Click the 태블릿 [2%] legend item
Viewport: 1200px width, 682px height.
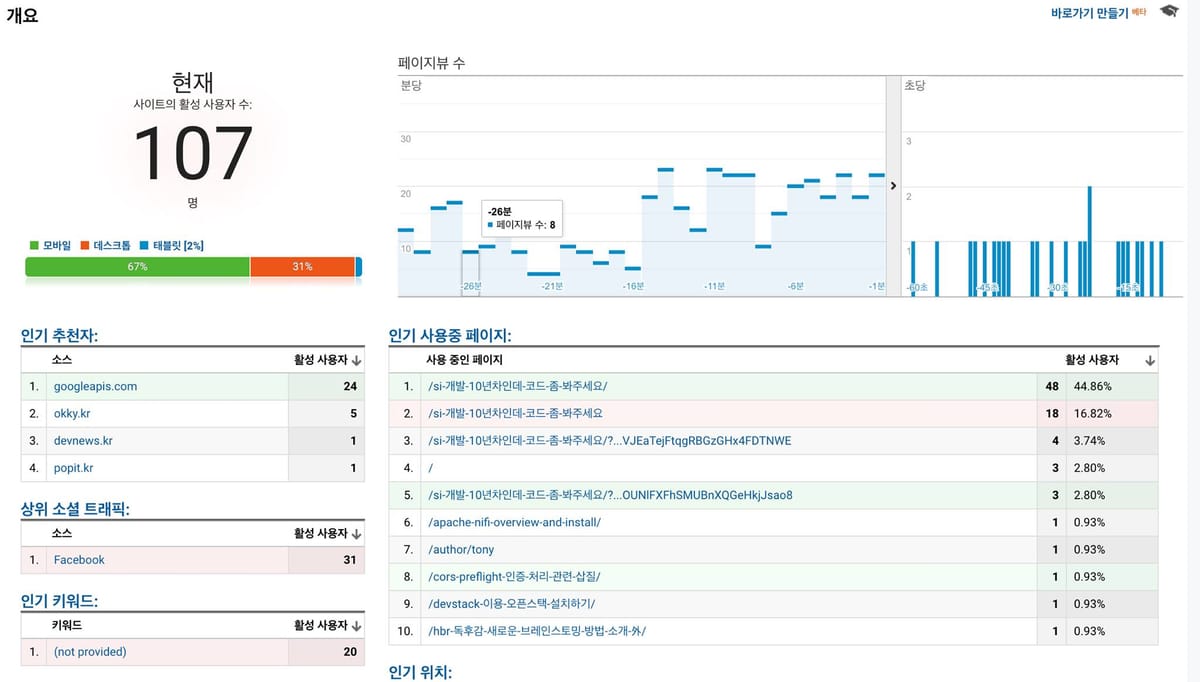click(x=174, y=245)
